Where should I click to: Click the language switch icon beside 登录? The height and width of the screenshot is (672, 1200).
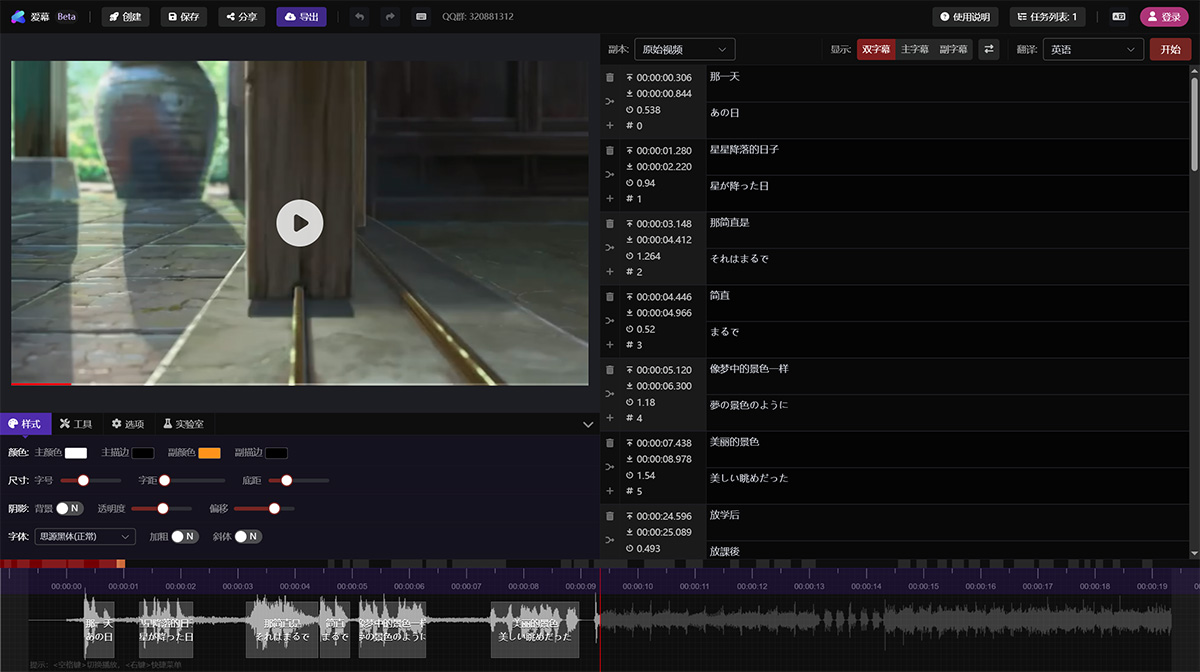tap(1118, 17)
